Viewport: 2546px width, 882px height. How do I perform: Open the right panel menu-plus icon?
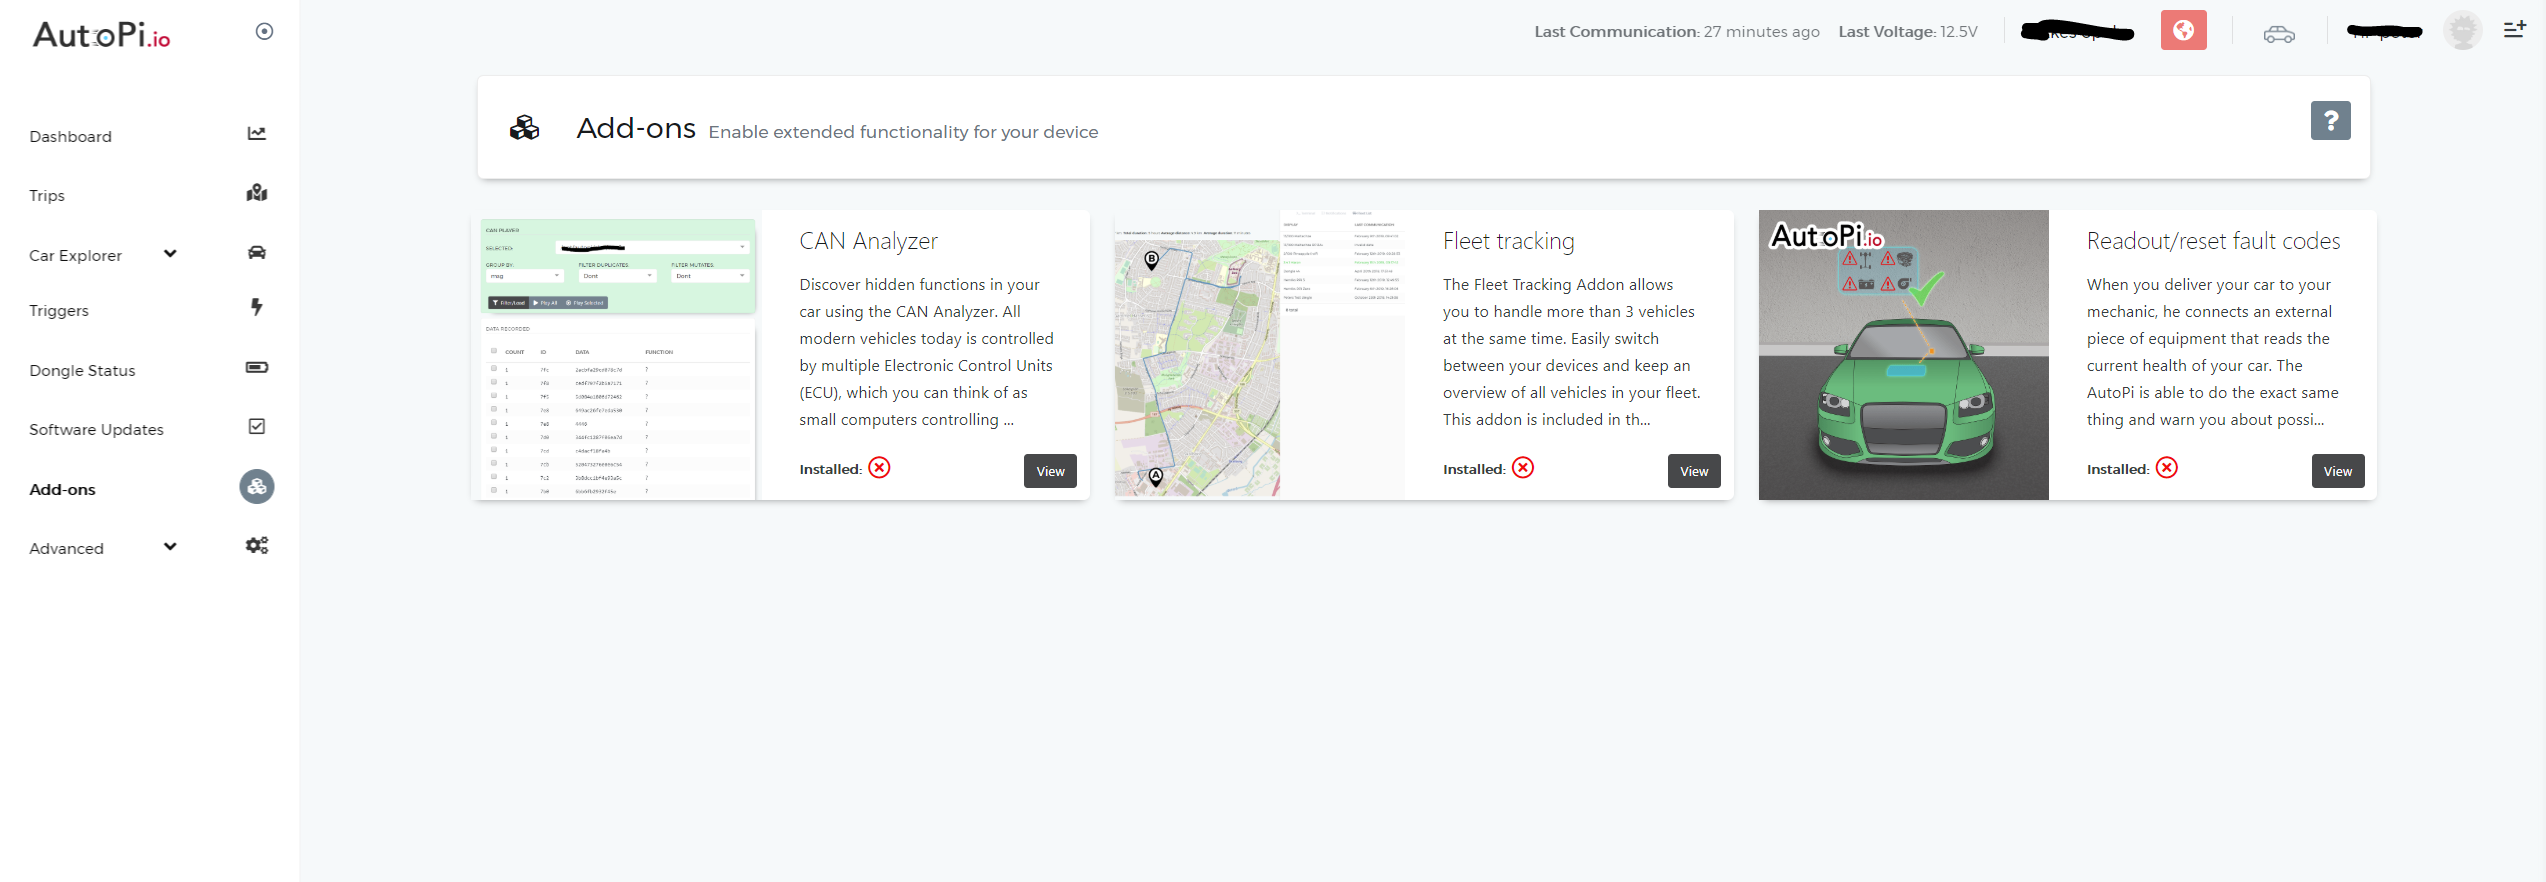coord(2515,30)
